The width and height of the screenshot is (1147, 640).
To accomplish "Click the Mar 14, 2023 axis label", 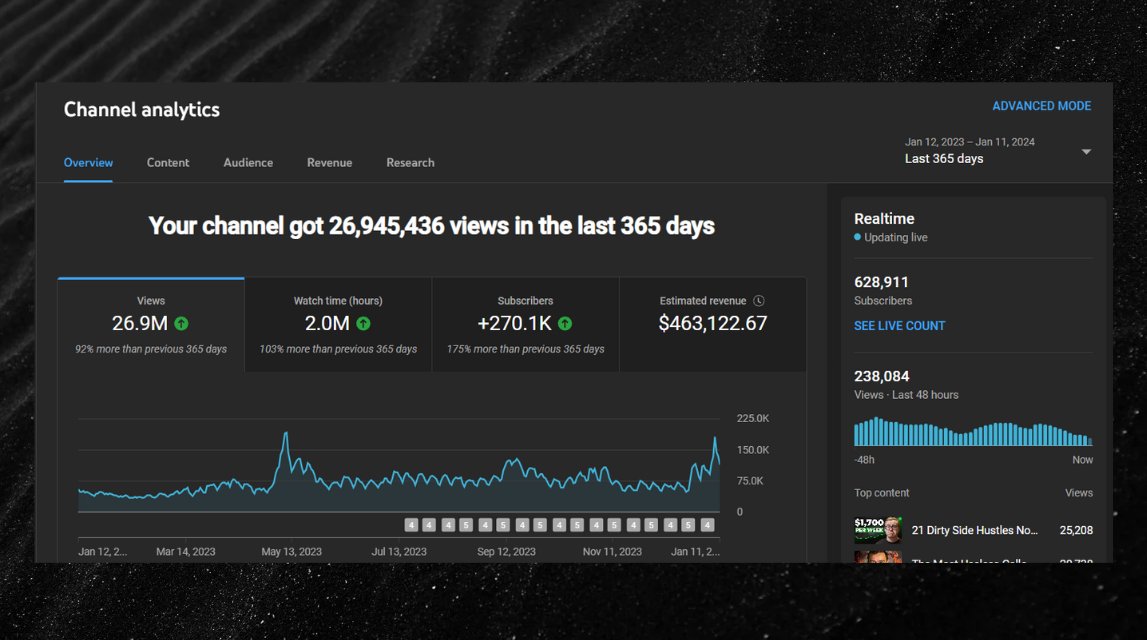I will (x=185, y=551).
